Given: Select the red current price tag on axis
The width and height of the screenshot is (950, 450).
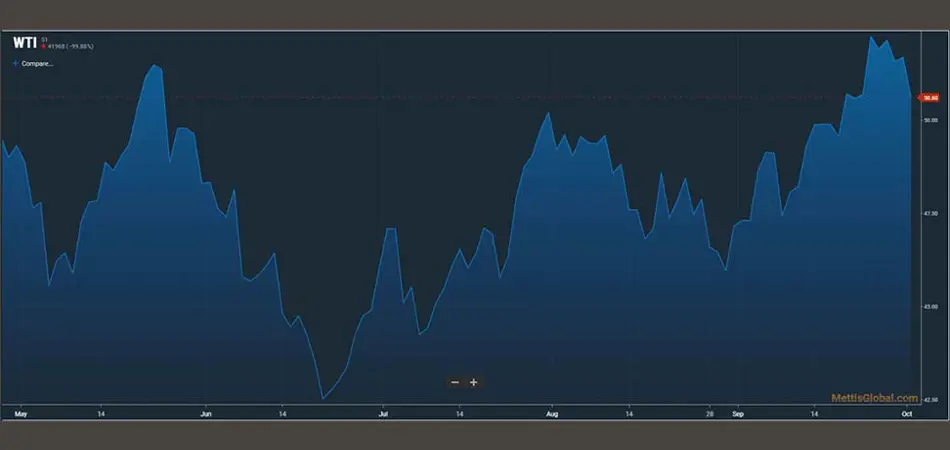Looking at the screenshot, I should [x=930, y=98].
